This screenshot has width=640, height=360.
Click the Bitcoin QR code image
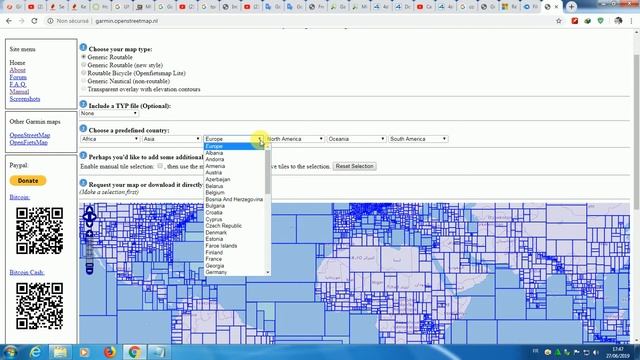click(x=40, y=231)
